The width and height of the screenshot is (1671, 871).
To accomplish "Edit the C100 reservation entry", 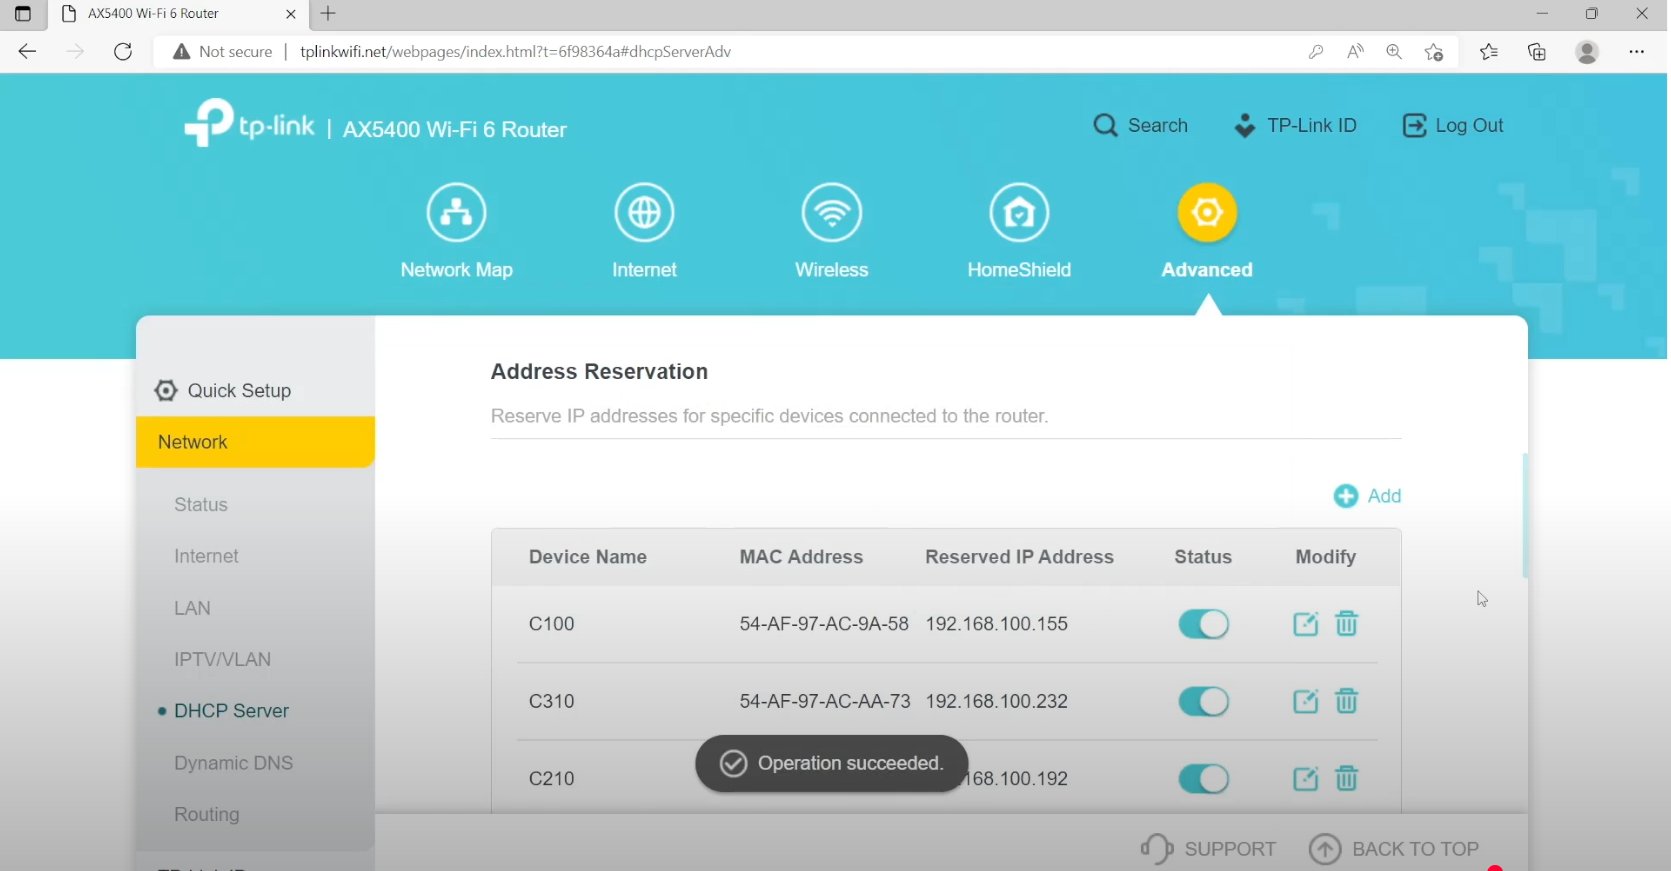I will [1306, 624].
